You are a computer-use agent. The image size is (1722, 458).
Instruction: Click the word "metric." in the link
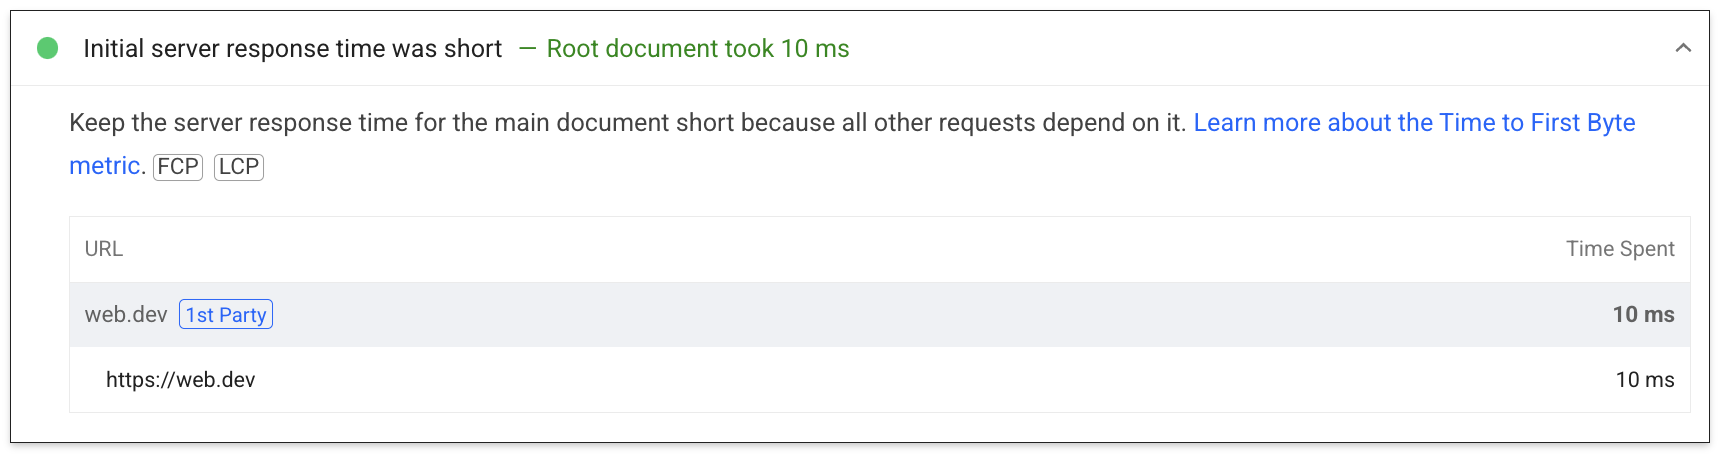click(106, 166)
